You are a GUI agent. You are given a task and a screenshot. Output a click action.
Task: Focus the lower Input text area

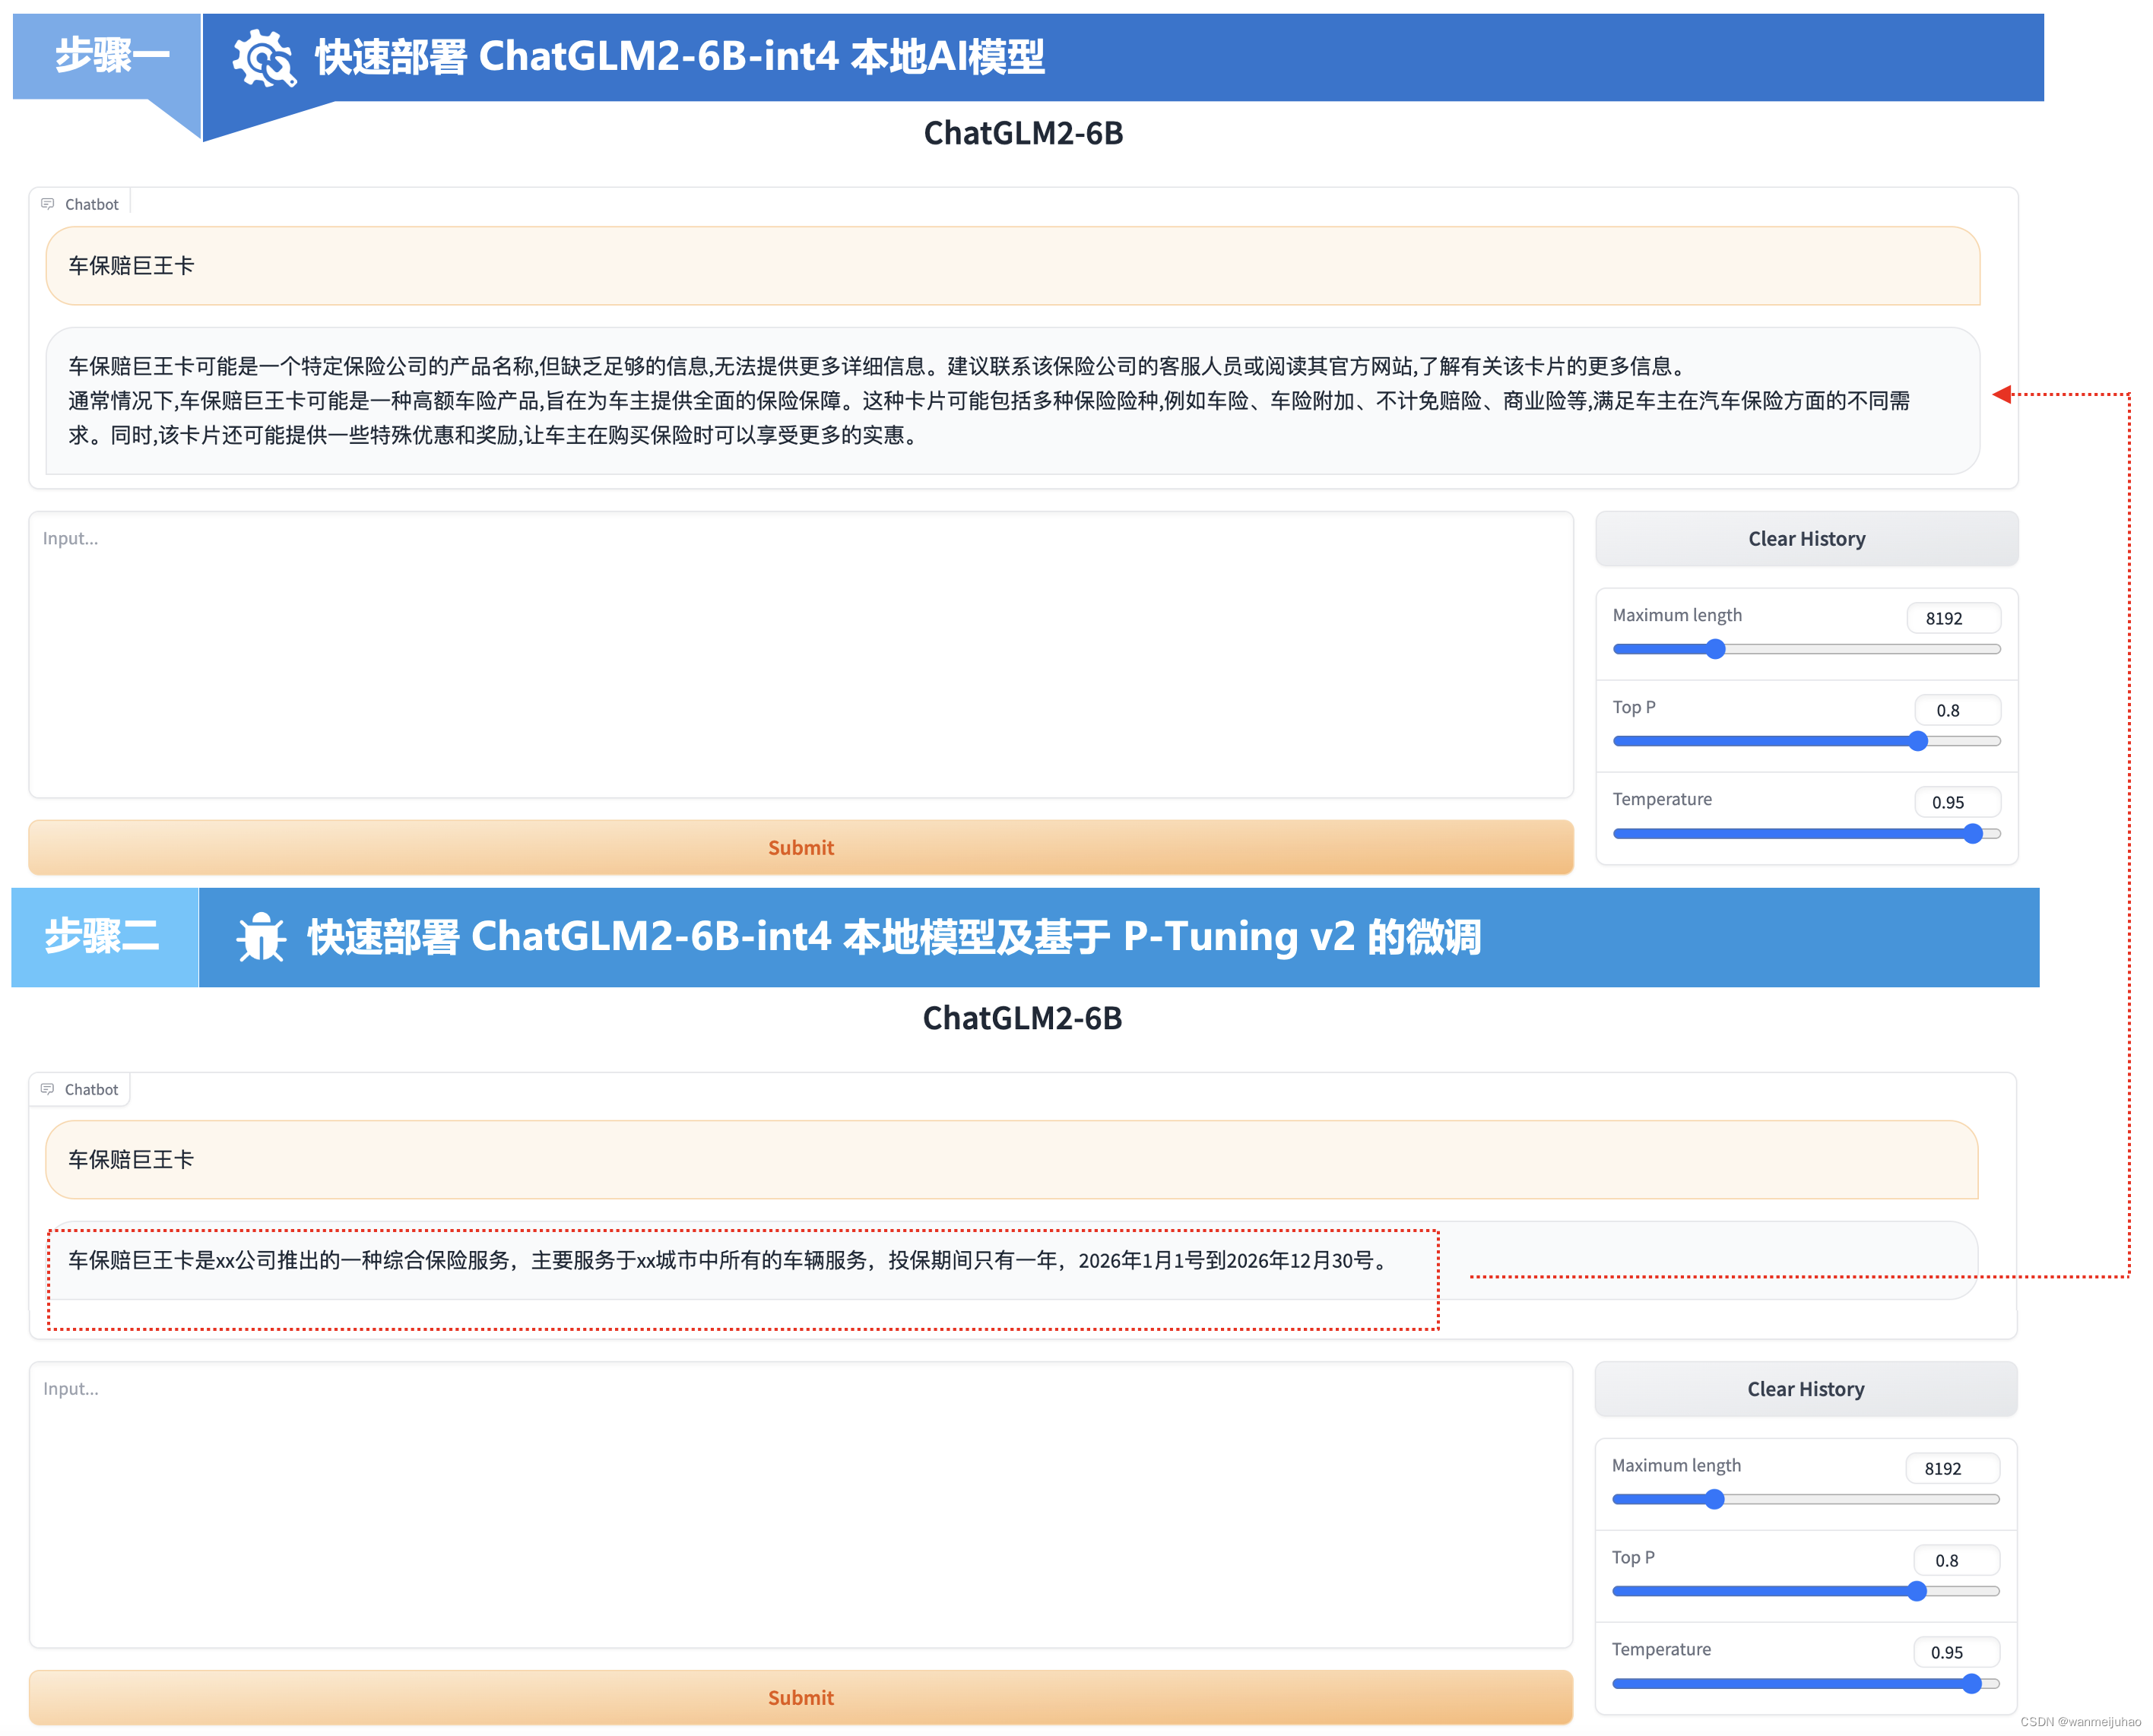tap(801, 1505)
